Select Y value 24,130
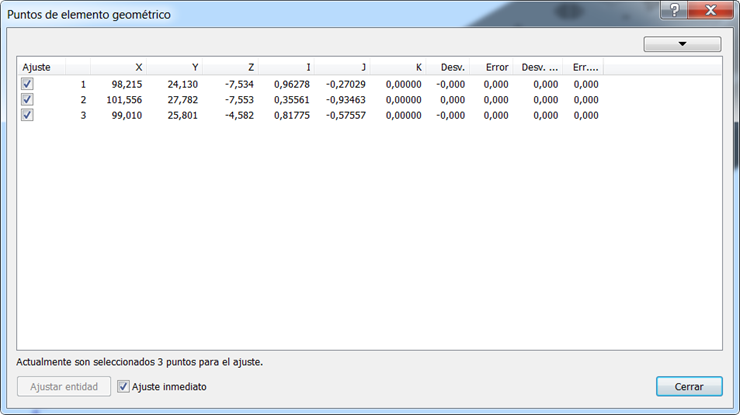The height and width of the screenshot is (415, 740). pyautogui.click(x=183, y=85)
